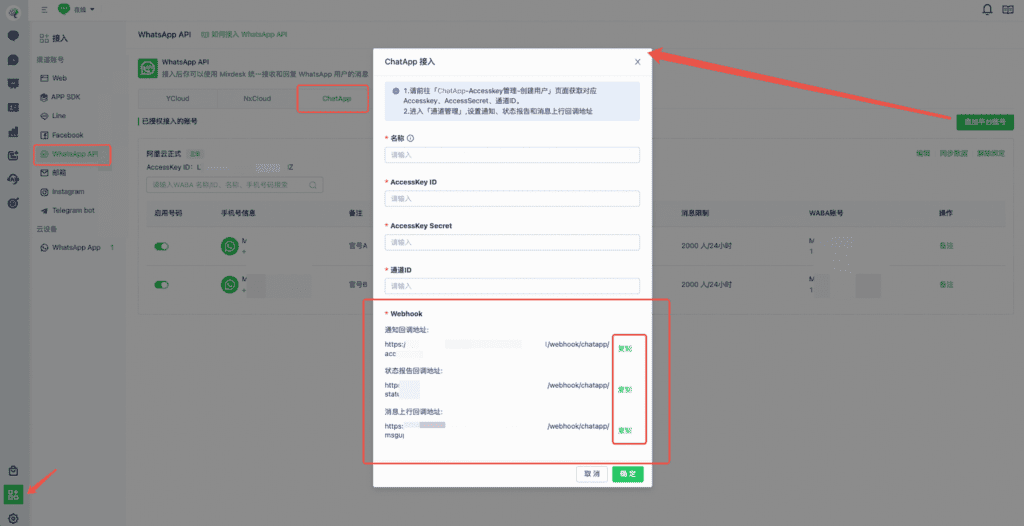
Task: Open the notification bell
Action: 987,9
